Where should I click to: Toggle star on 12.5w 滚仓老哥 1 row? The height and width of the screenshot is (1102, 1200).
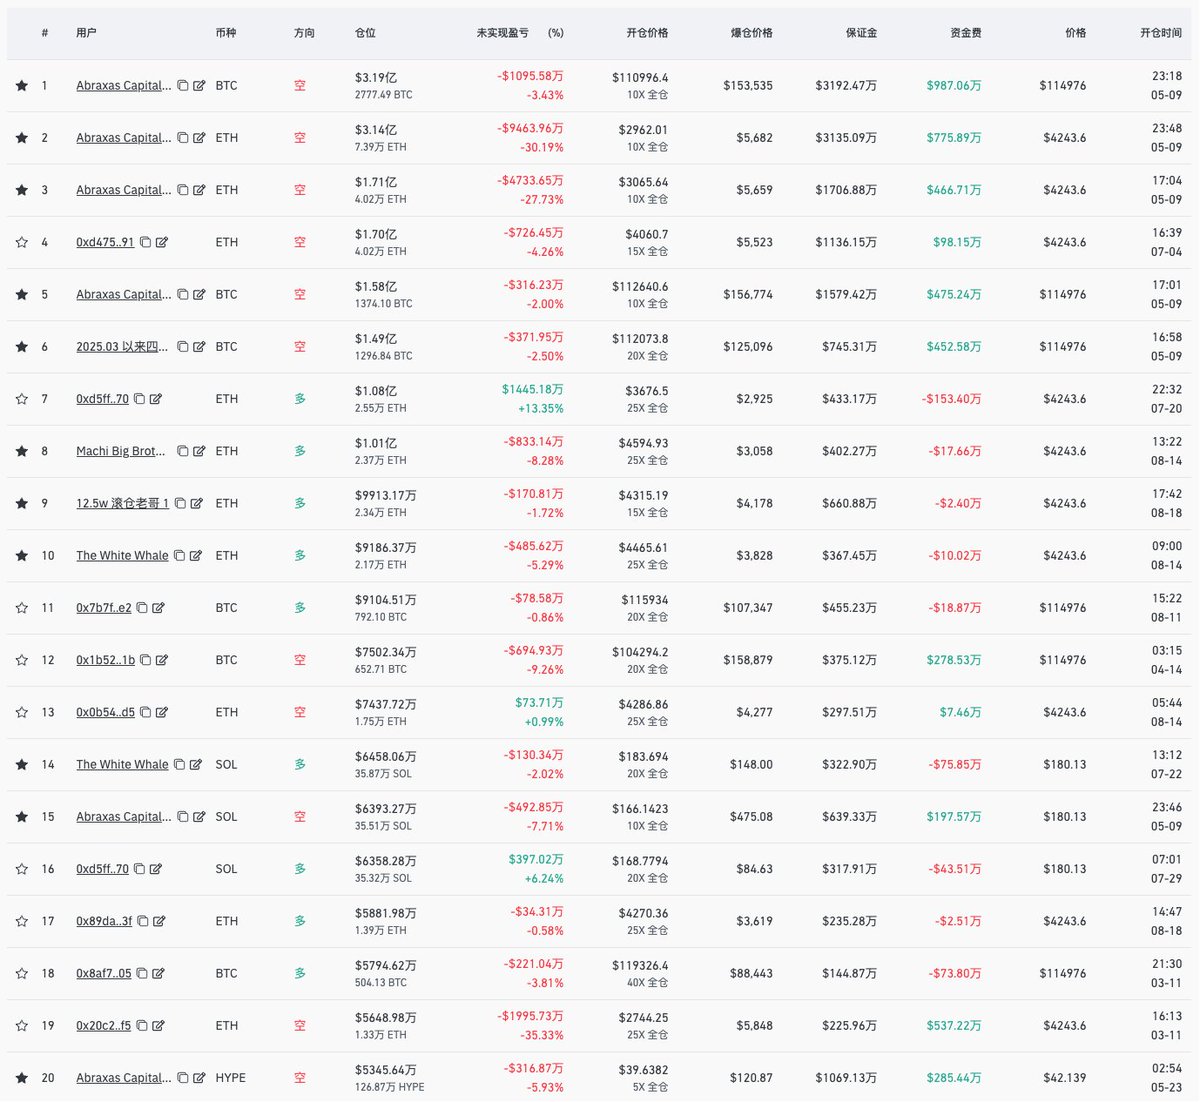[x=22, y=503]
